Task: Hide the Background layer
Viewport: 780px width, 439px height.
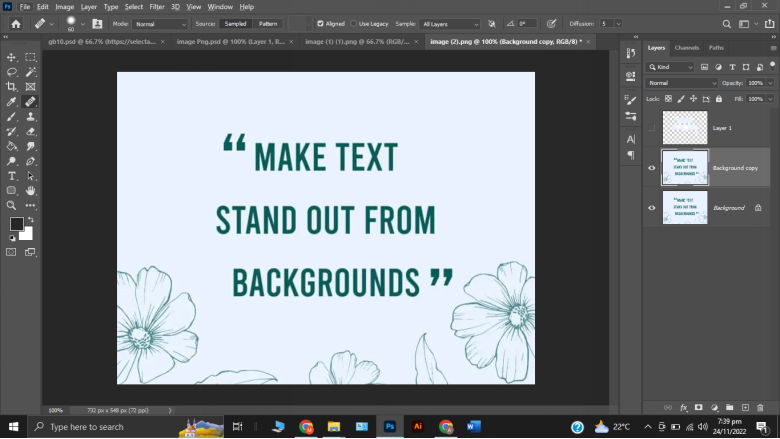Action: click(x=651, y=208)
